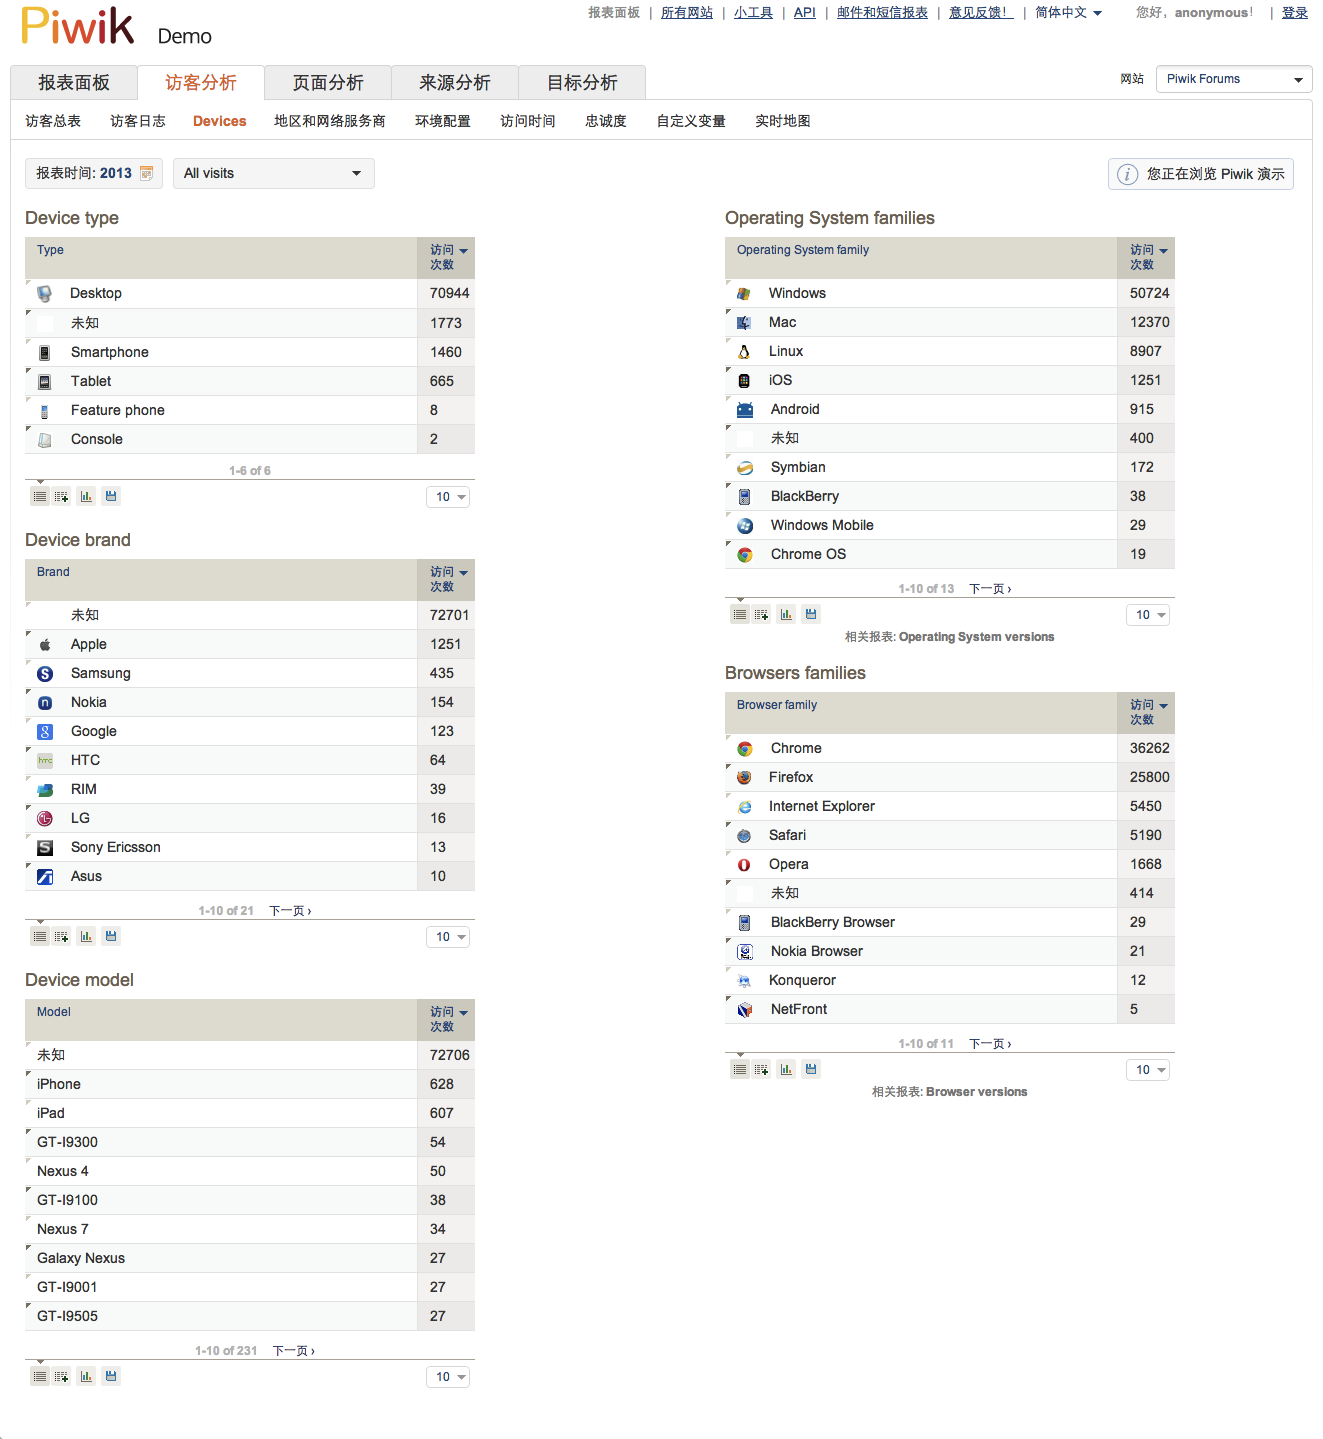1323x1439 pixels.
Task: Select simple table view icon under Device model
Action: [x=40, y=1376]
